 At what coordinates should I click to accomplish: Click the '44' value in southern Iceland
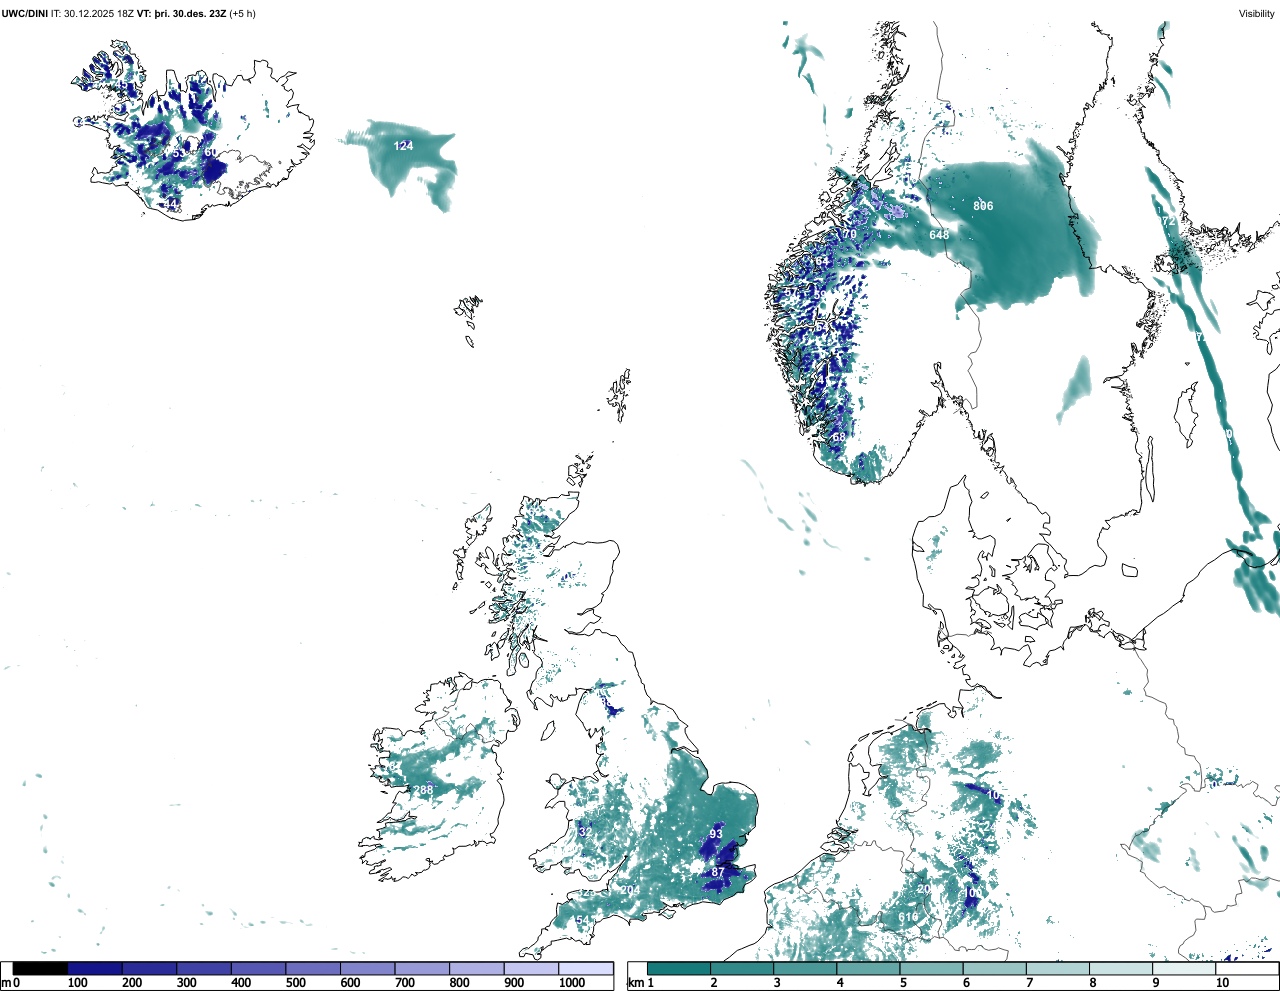click(171, 204)
